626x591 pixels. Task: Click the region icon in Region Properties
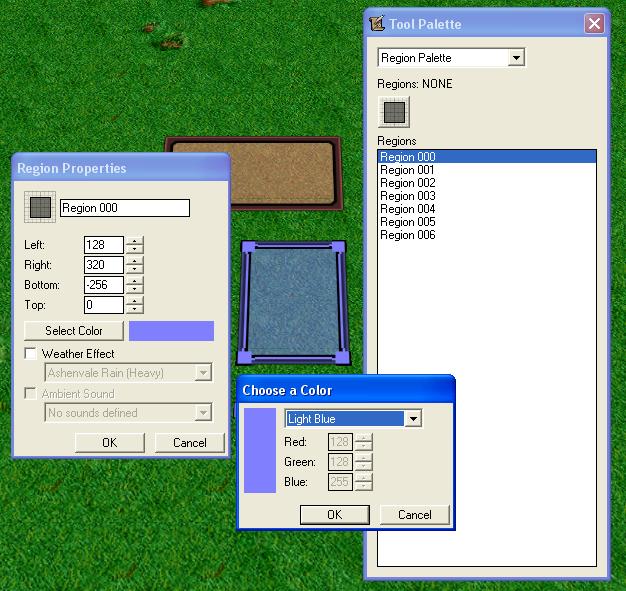click(40, 207)
